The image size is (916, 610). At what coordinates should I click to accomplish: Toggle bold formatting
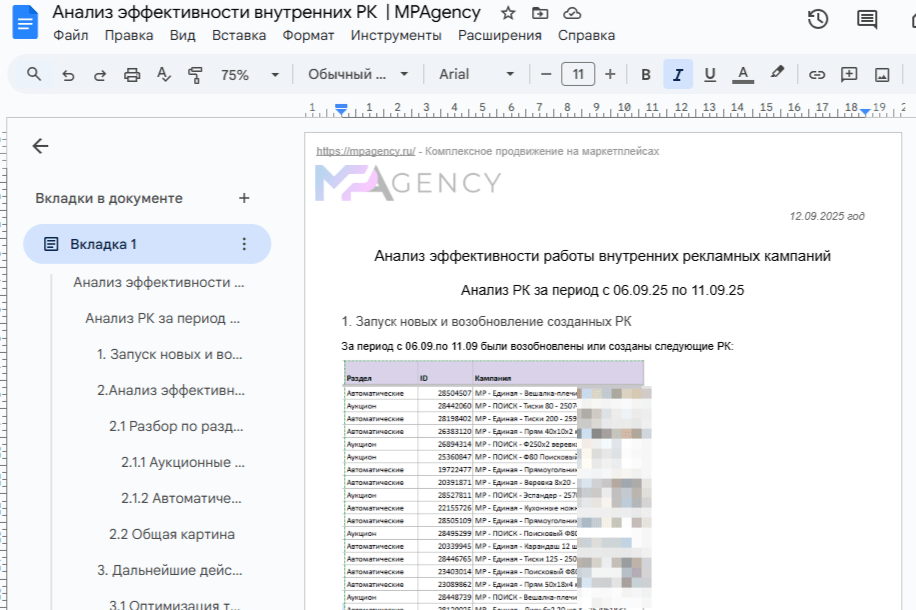(646, 74)
